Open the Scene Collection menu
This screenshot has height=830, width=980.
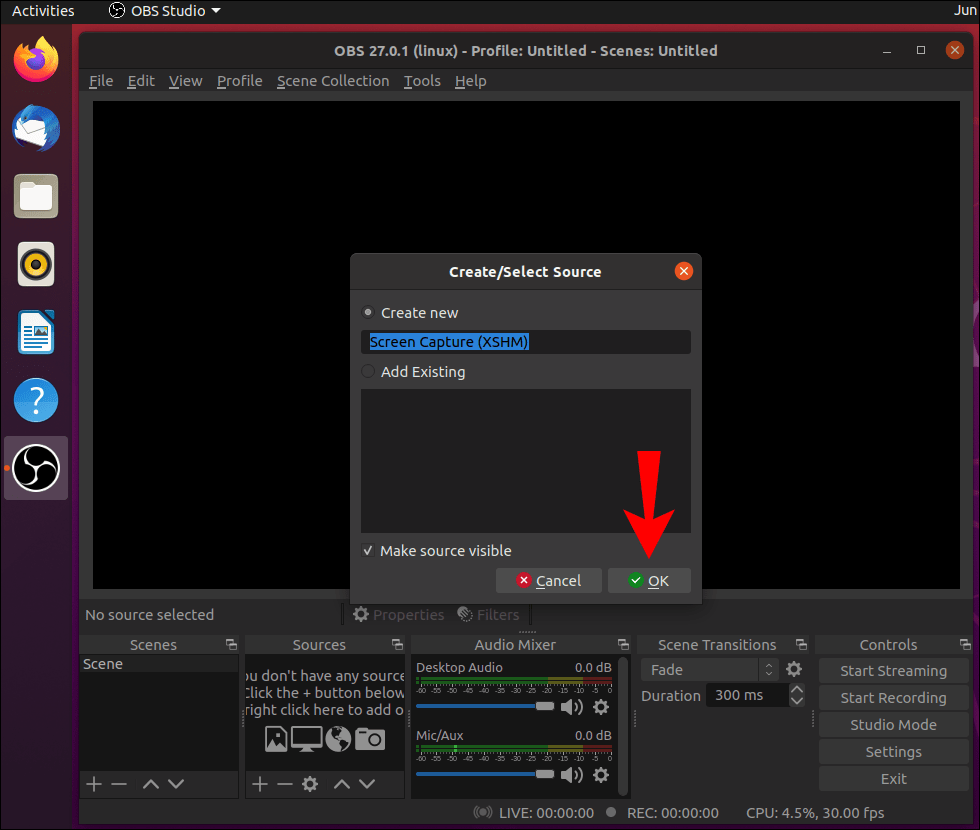point(333,81)
